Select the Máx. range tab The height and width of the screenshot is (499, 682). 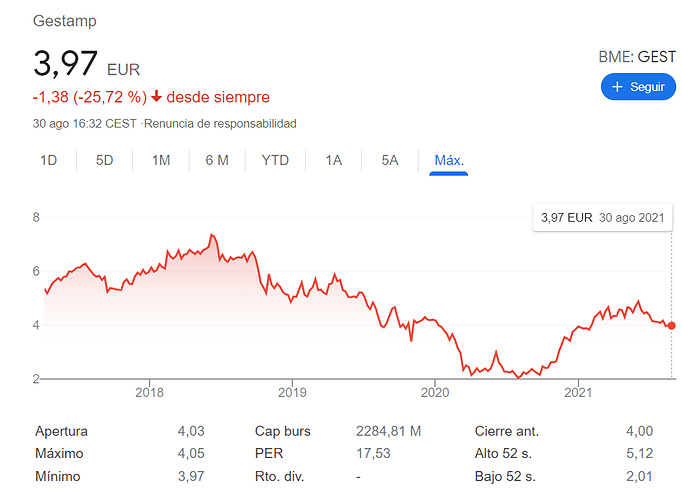tap(449, 161)
